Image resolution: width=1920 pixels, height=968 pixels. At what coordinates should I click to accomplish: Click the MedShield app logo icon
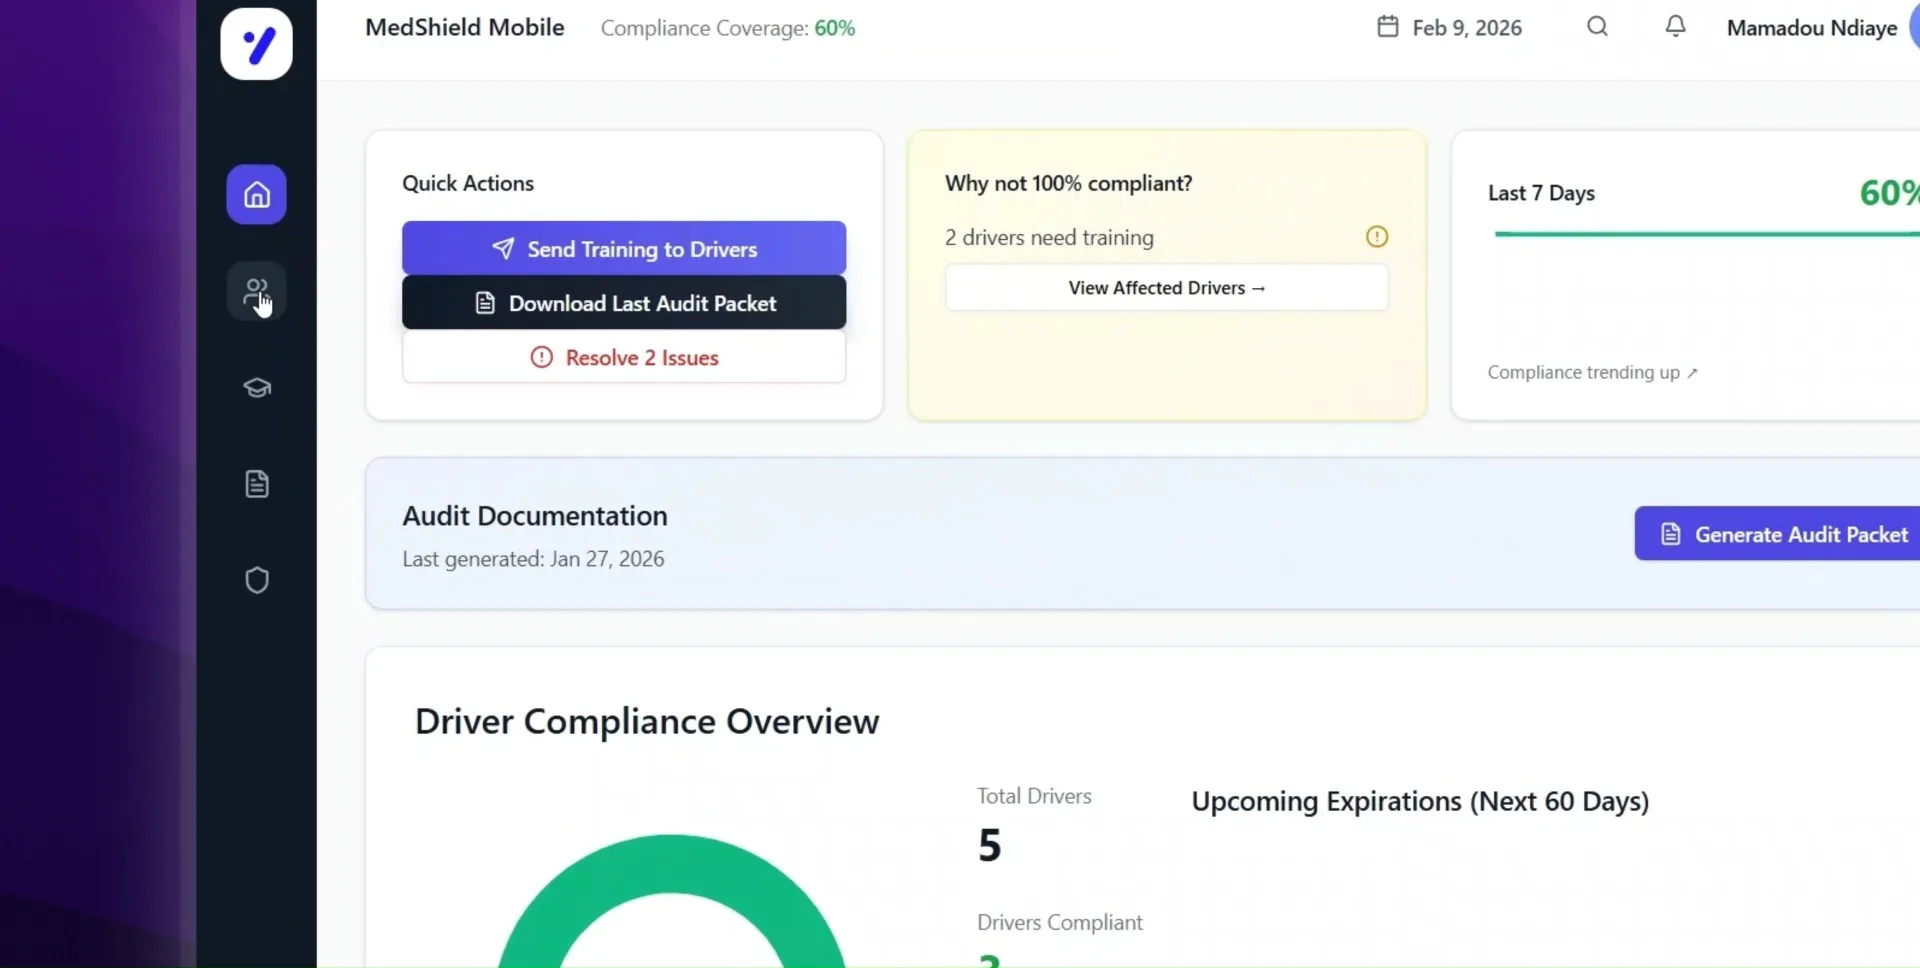point(256,44)
